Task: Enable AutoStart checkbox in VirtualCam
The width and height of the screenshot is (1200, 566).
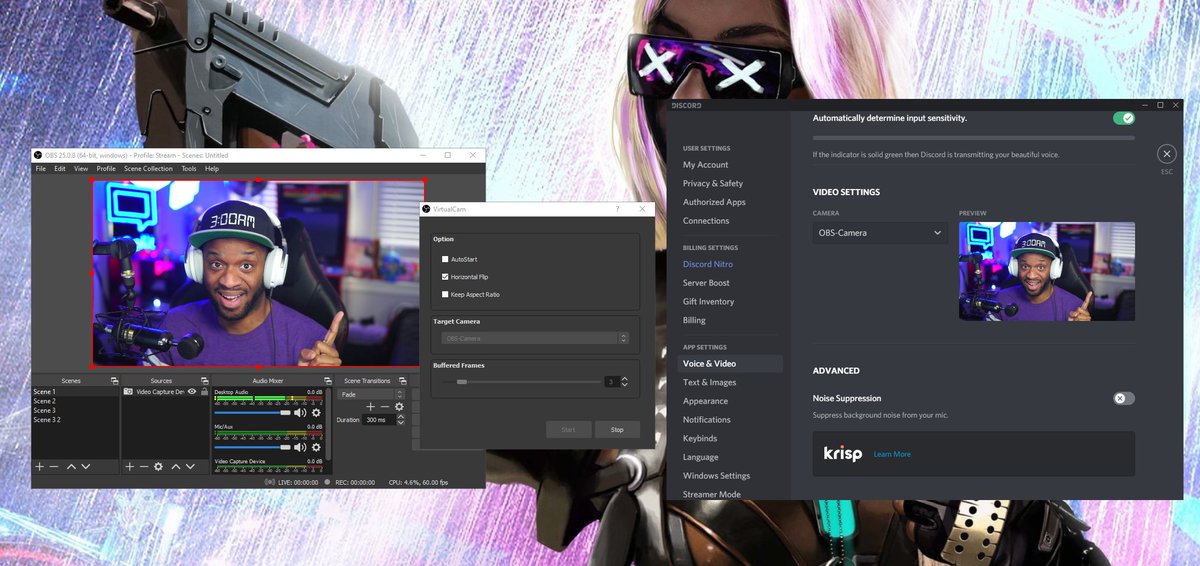Action: point(445,259)
